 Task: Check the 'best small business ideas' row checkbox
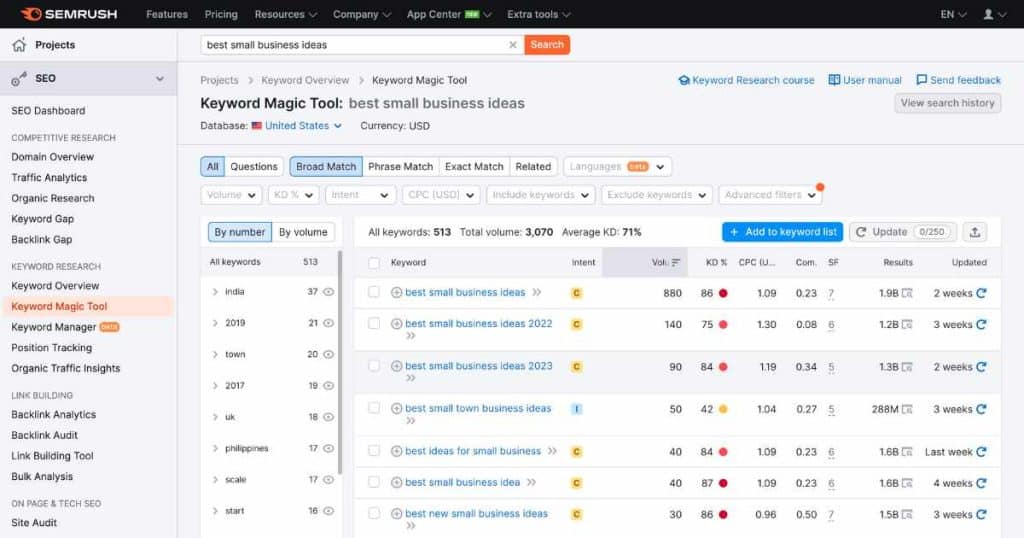pyautogui.click(x=374, y=292)
